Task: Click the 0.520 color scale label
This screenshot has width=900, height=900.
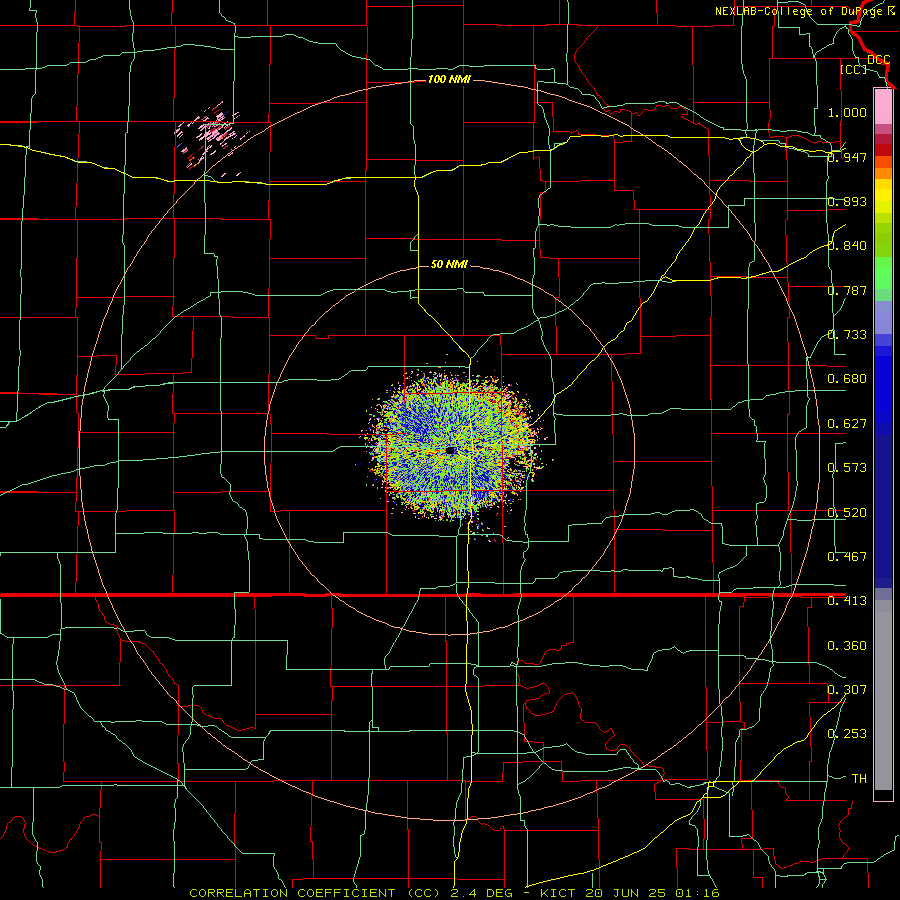Action: coord(847,513)
